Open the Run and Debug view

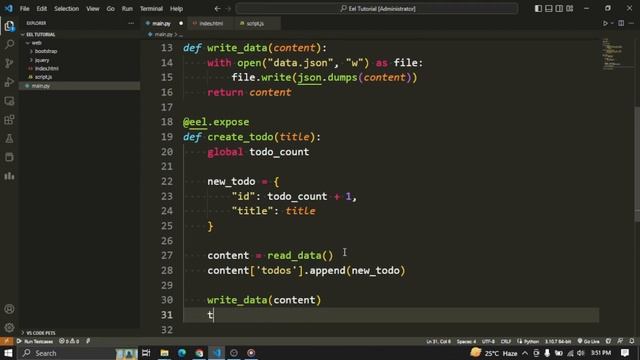click(9, 82)
